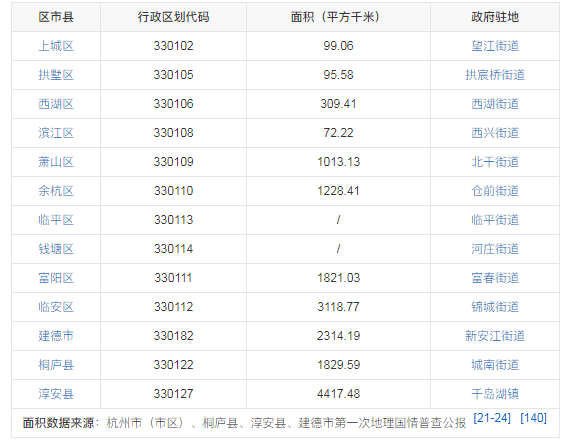This screenshot has height=446, width=580.
Task: Click the 临平区 link
Action: [56, 220]
